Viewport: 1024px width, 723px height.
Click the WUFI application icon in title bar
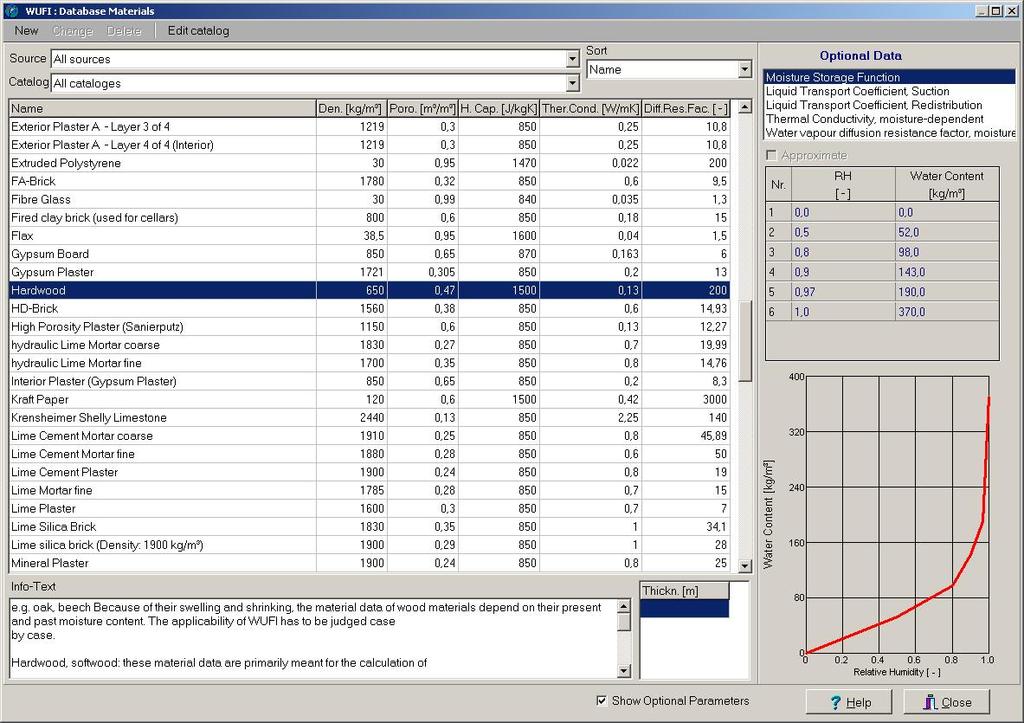coord(11,10)
